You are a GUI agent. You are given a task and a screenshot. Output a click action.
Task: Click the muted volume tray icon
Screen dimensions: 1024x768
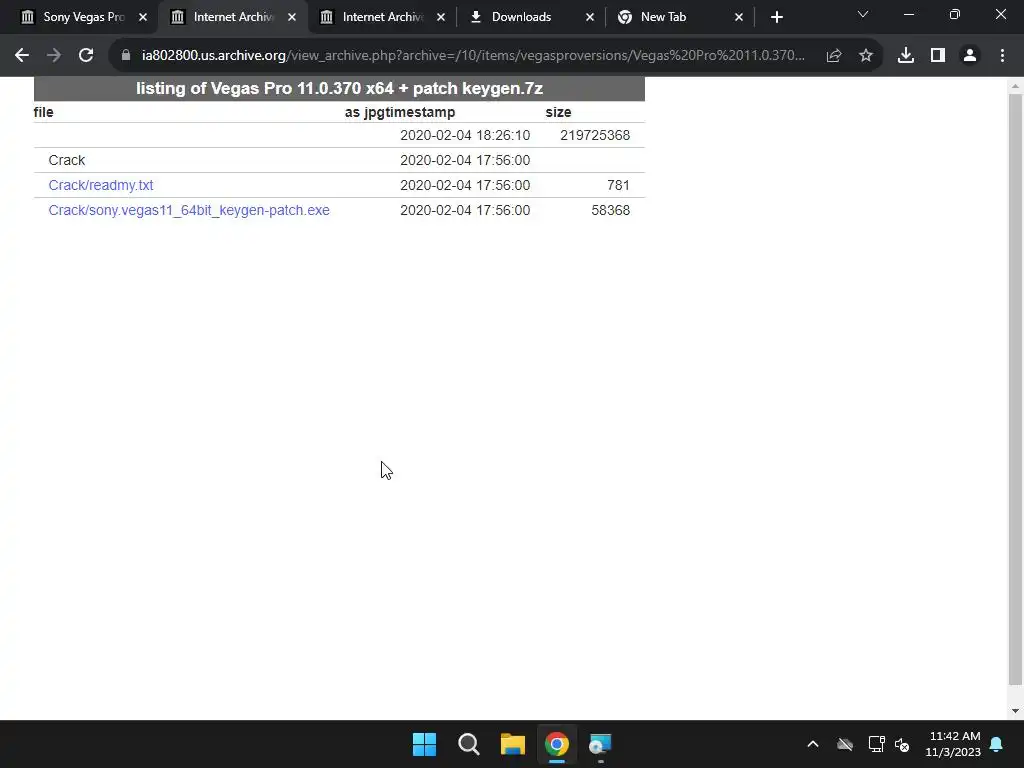point(902,744)
